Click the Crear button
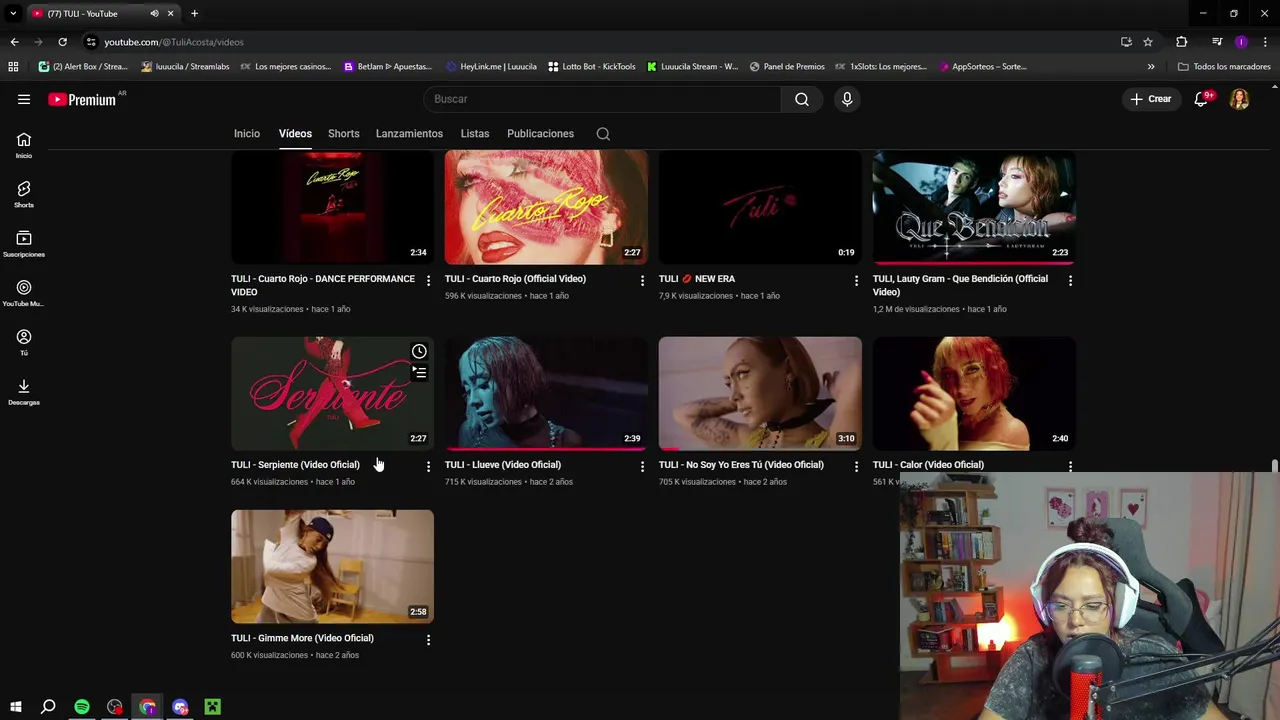This screenshot has height=720, width=1280. (1151, 99)
